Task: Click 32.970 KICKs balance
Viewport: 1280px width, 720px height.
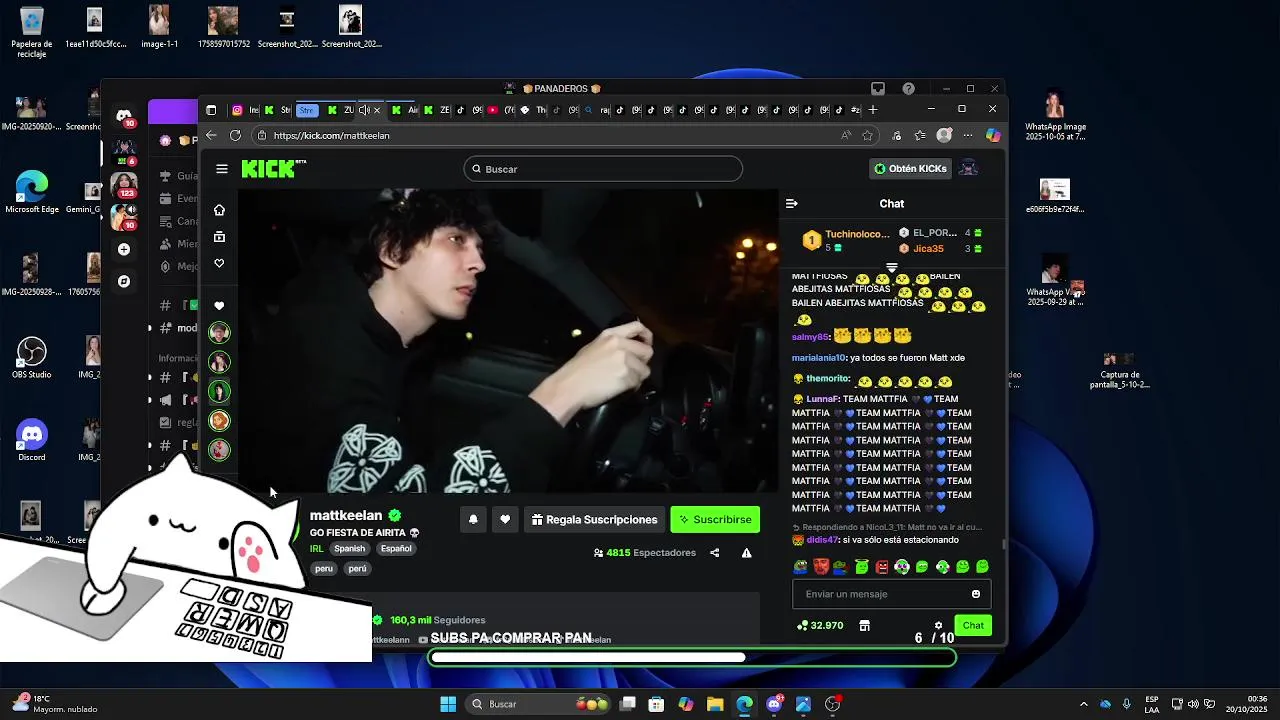Action: 820,626
